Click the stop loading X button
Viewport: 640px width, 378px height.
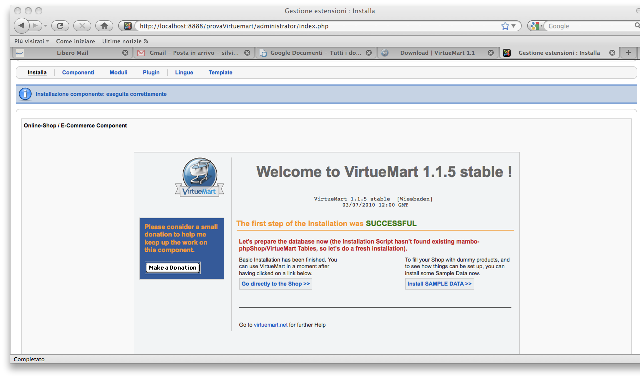[82, 26]
